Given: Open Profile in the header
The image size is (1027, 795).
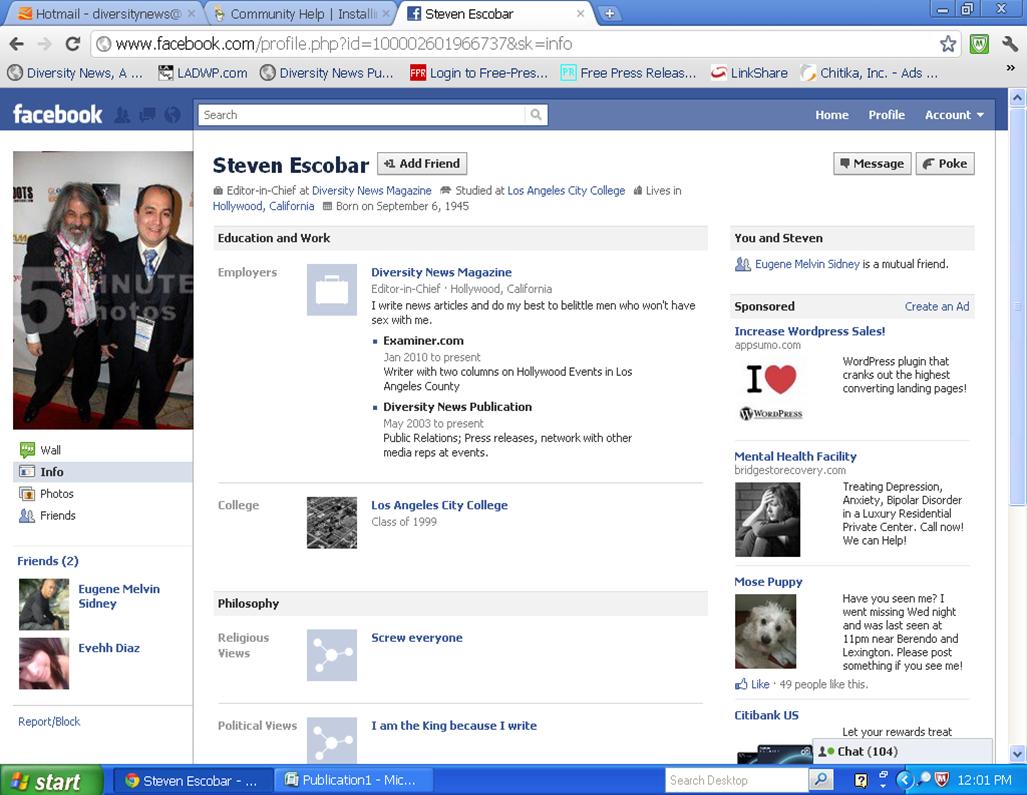Looking at the screenshot, I should pos(886,115).
